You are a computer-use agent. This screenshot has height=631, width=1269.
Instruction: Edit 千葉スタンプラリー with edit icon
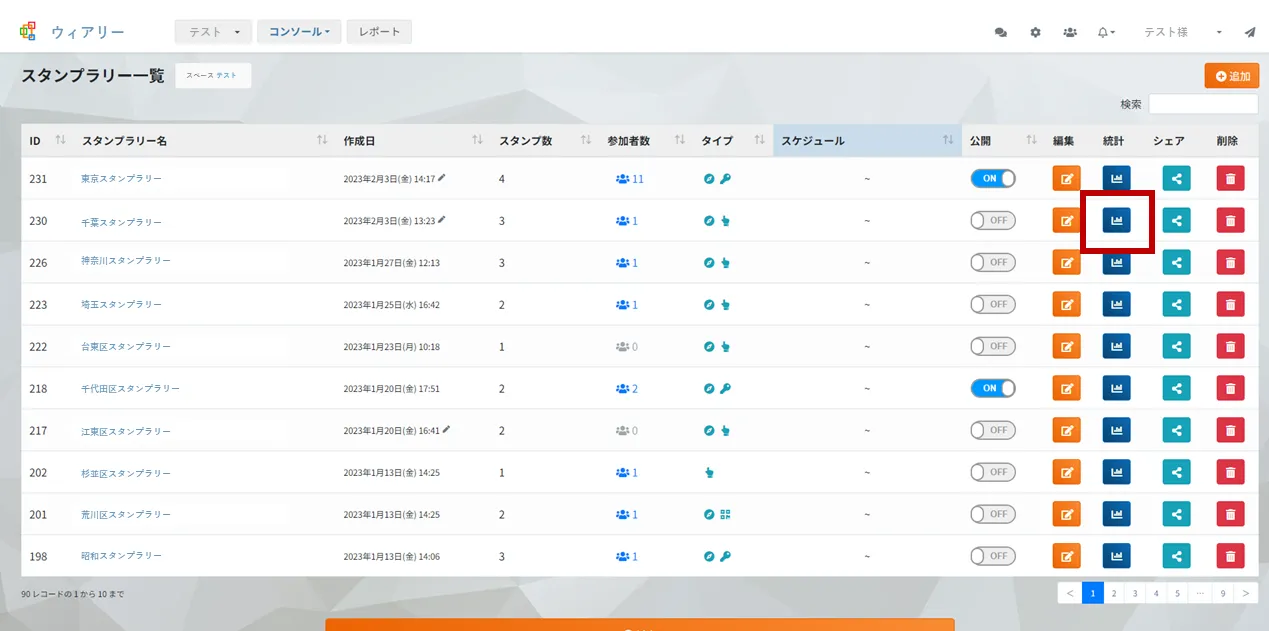[1067, 221]
